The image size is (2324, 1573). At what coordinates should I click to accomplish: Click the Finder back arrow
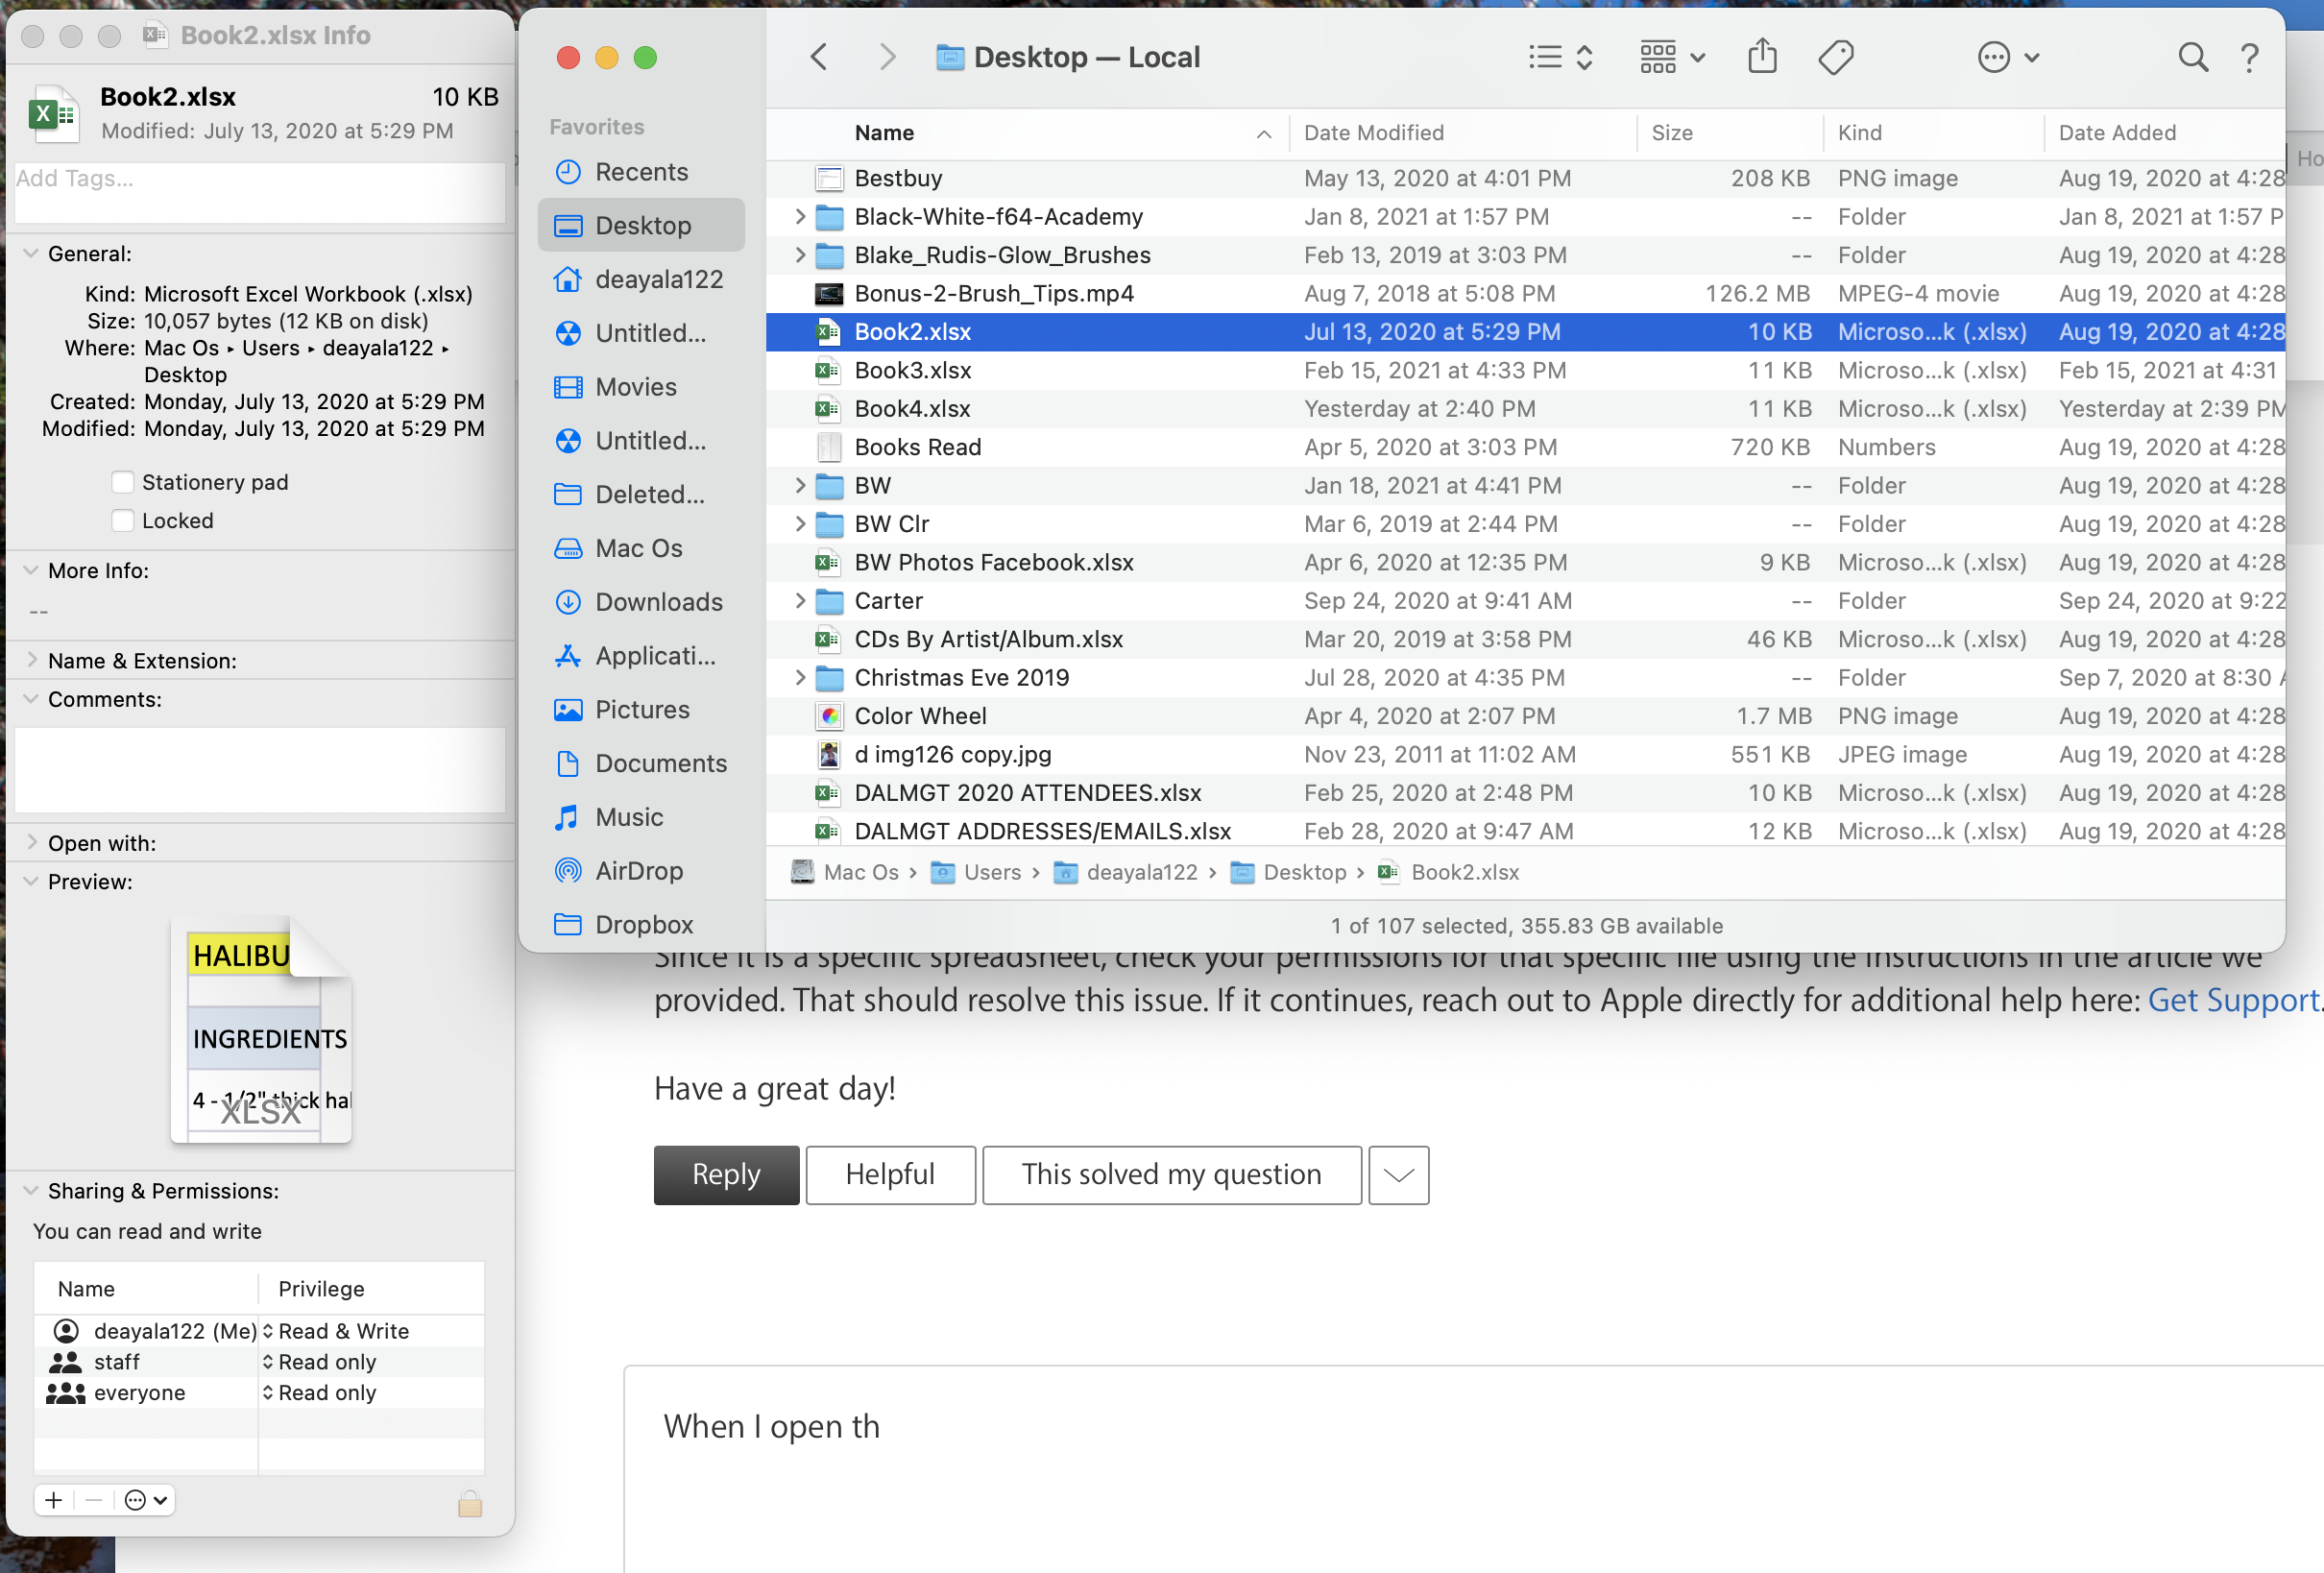[x=819, y=57]
